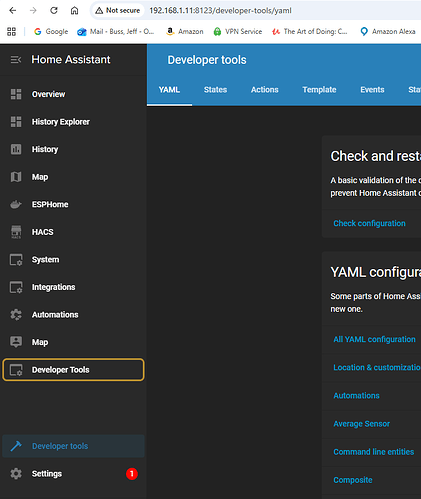Switch to the States tab
Viewport: 421px width, 499px height.
click(x=215, y=90)
